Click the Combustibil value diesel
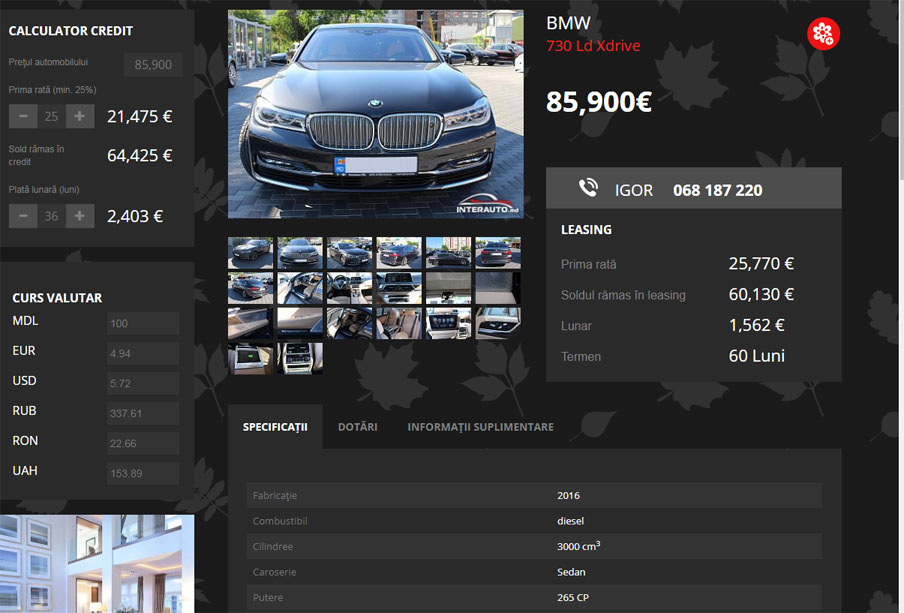 pyautogui.click(x=571, y=521)
